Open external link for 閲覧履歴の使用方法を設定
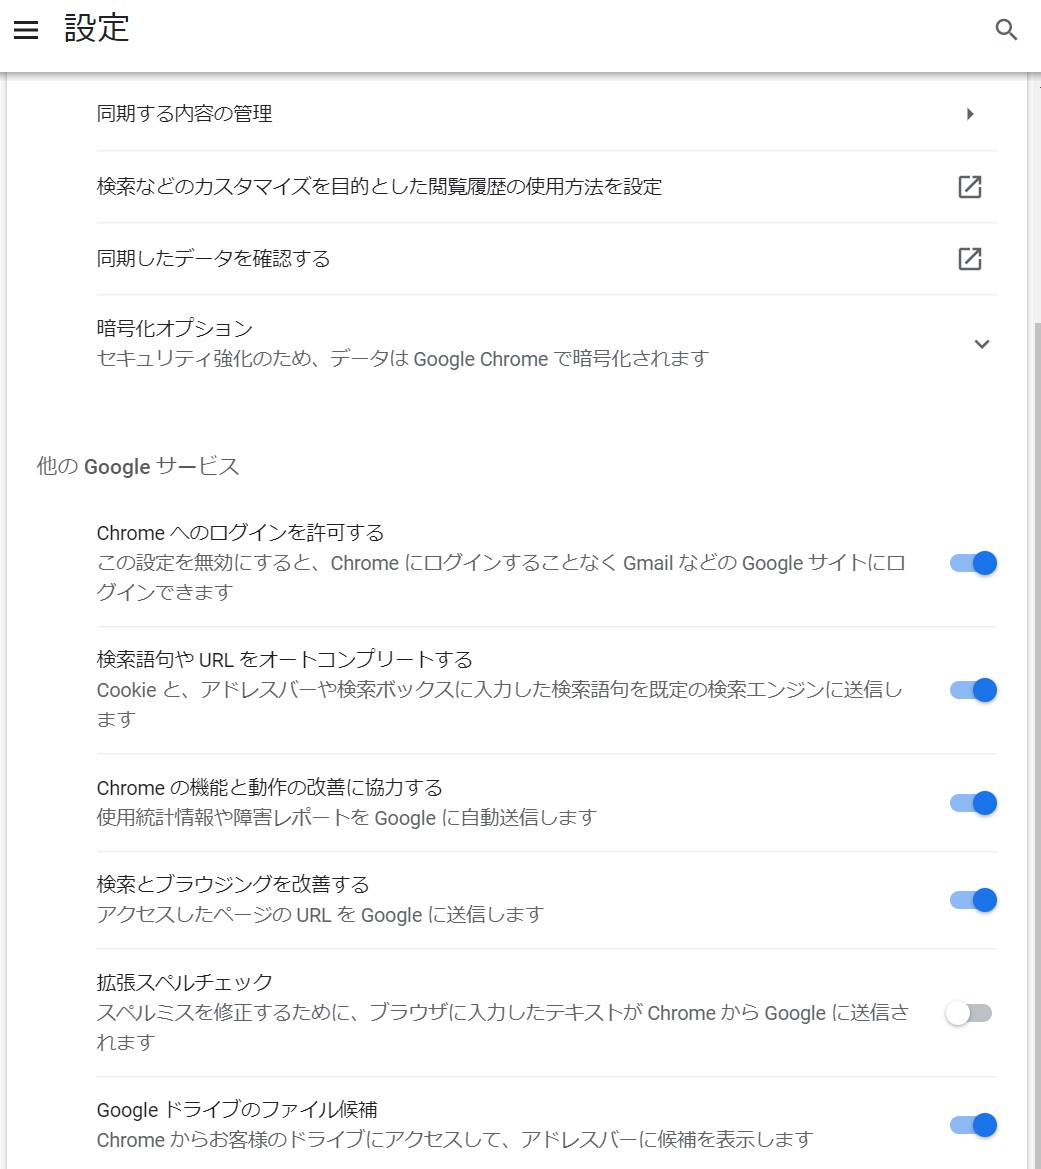Image resolution: width=1041 pixels, height=1169 pixels. (x=969, y=186)
